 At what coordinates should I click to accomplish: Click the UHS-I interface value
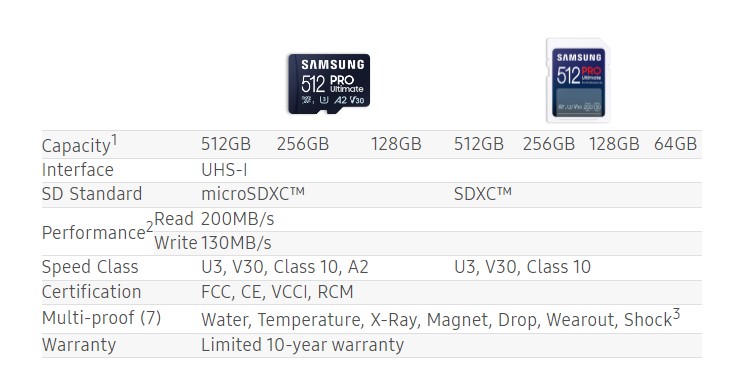point(224,170)
